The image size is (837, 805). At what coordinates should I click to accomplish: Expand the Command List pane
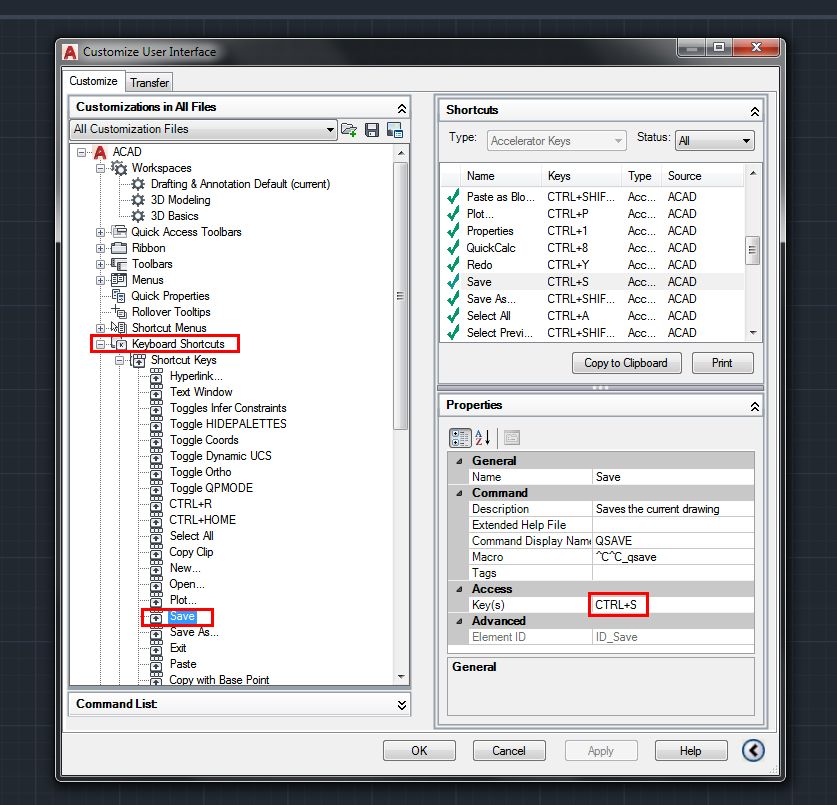coord(401,705)
